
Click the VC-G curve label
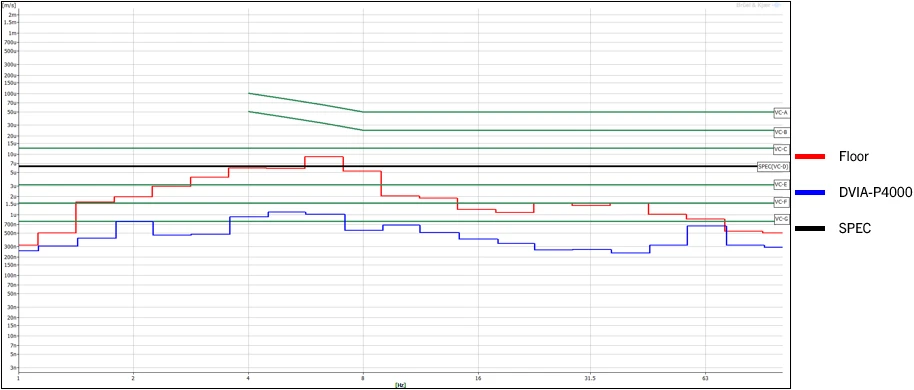781,219
